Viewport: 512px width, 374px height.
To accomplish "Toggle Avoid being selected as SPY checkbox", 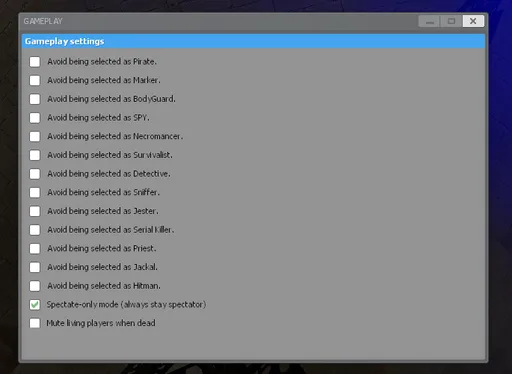I will pos(35,118).
